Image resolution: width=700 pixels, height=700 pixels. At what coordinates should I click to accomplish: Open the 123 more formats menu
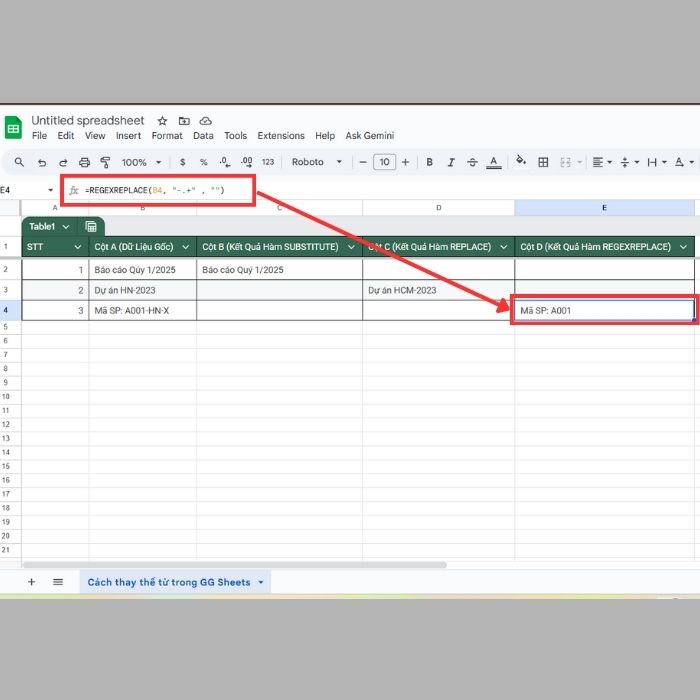268,162
